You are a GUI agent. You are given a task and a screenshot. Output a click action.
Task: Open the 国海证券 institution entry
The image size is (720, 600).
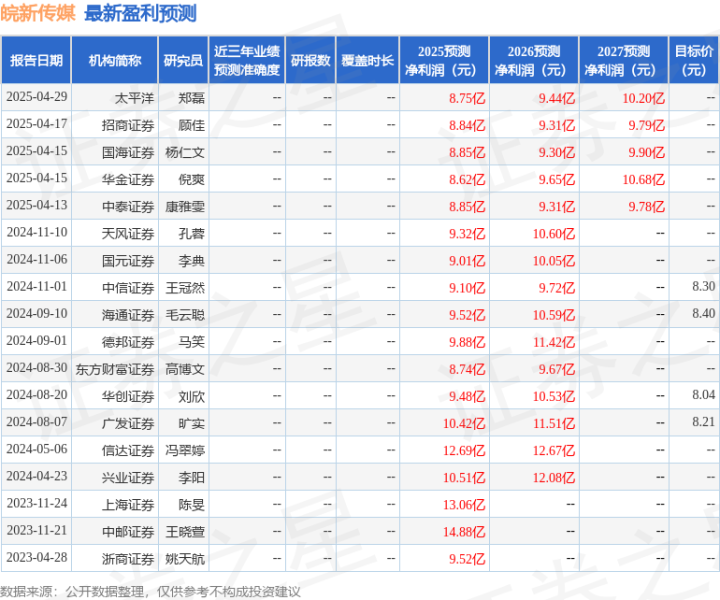pos(128,152)
